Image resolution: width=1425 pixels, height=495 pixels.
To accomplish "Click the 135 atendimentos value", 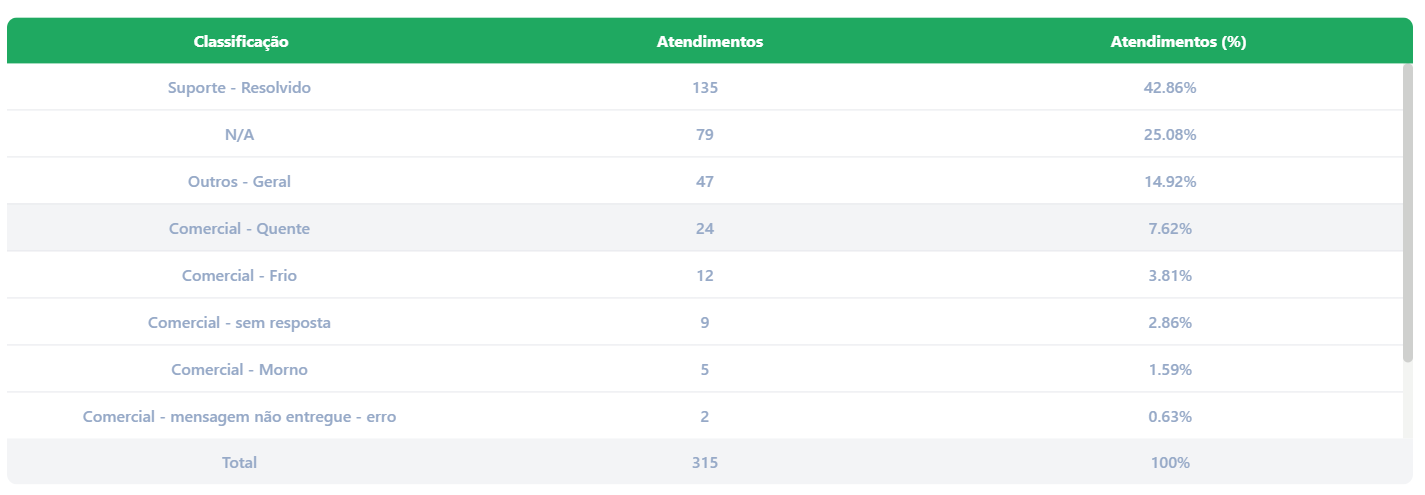I will pyautogui.click(x=705, y=88).
